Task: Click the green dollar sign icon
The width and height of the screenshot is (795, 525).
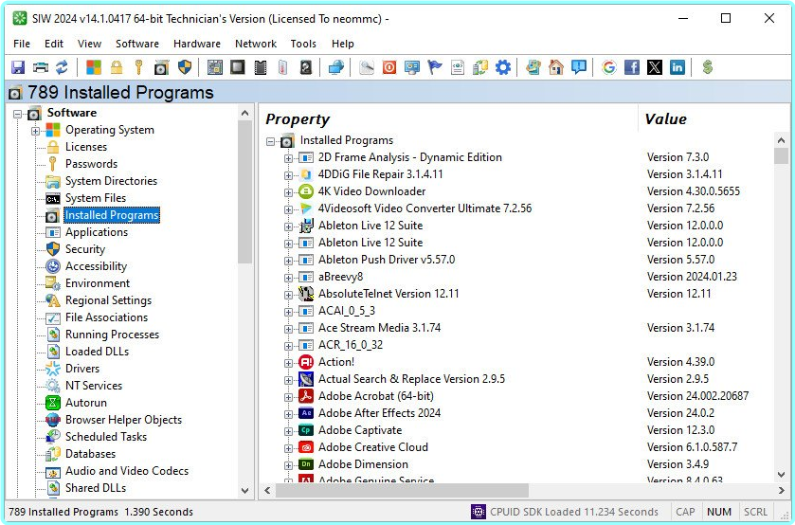Action: [708, 67]
